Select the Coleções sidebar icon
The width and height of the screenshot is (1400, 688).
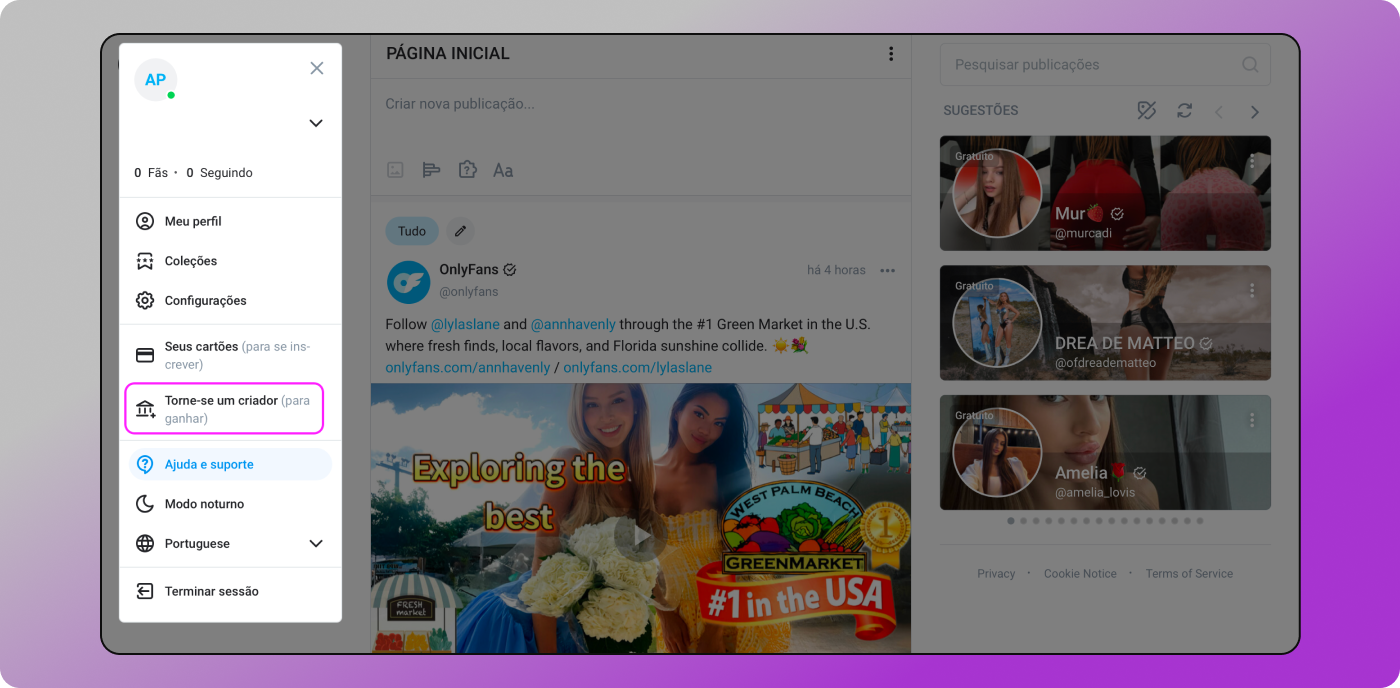click(x=145, y=261)
